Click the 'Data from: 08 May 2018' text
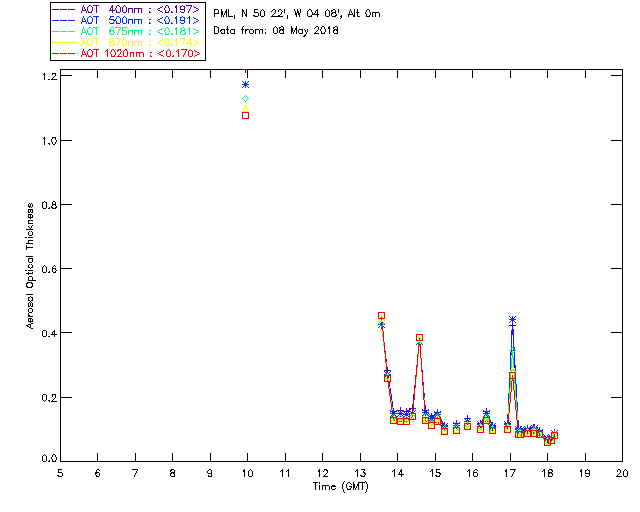Image resolution: width=640 pixels, height=512 pixels. [x=276, y=30]
